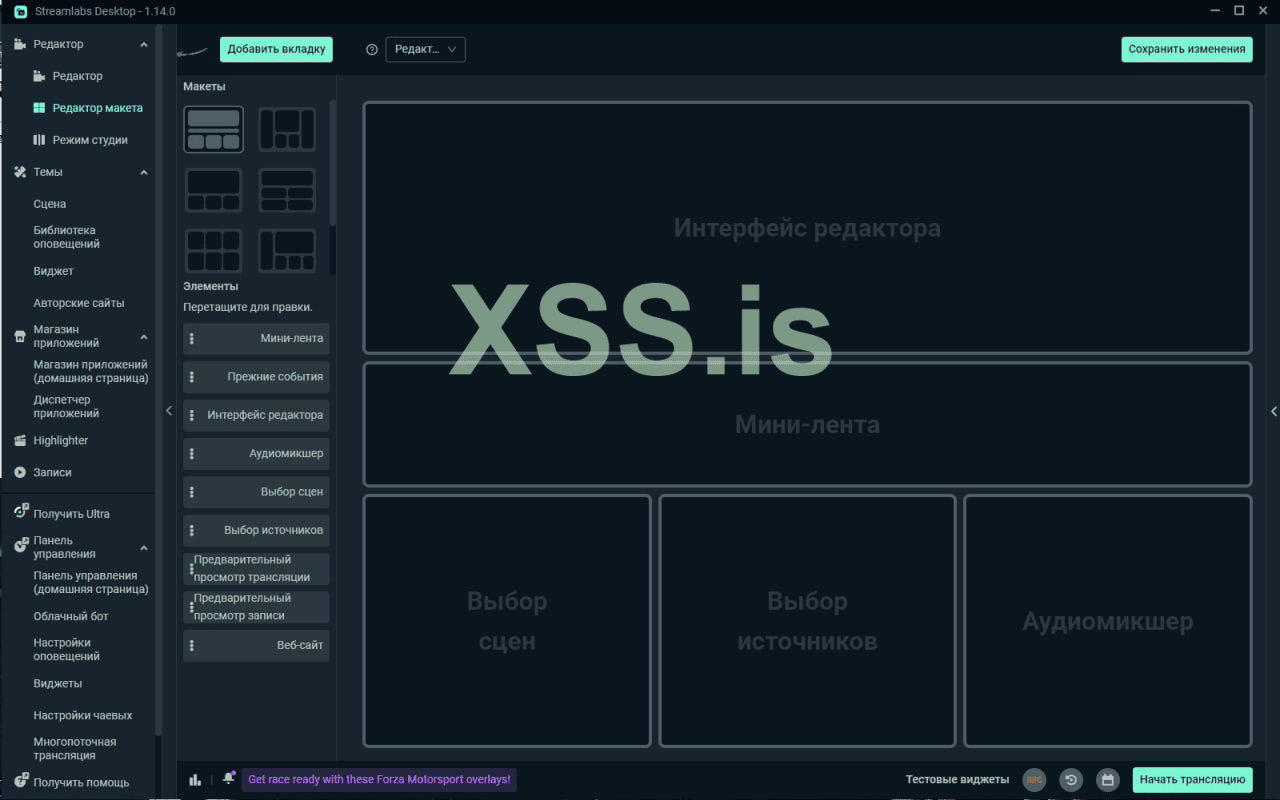Viewport: 1280px width, 800px height.
Task: Click Настройки оповещений in sidebar
Action: 67,650
